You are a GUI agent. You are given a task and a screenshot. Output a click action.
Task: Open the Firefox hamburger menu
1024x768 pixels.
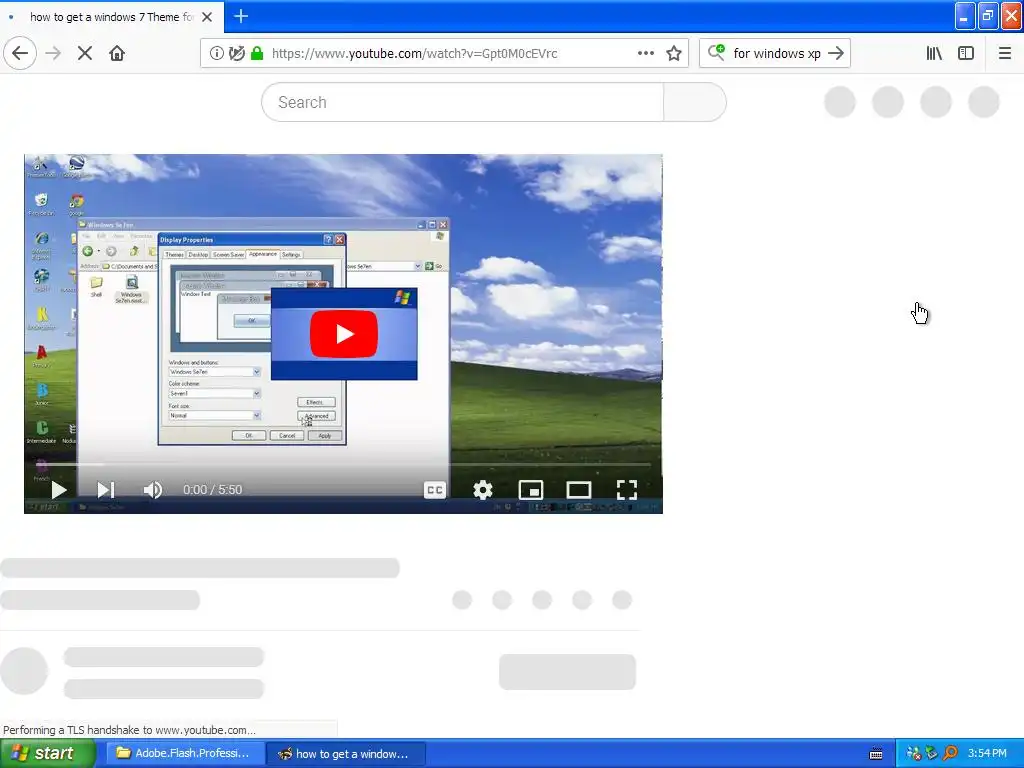point(1005,54)
